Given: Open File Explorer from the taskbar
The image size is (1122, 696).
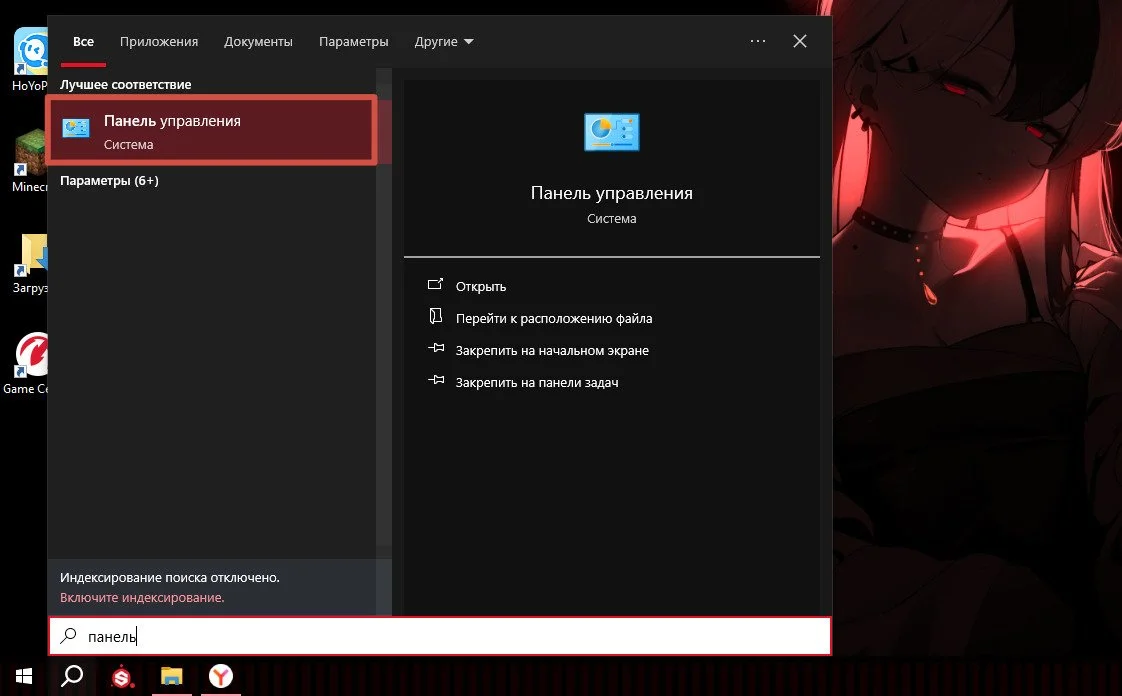Looking at the screenshot, I should point(172,676).
